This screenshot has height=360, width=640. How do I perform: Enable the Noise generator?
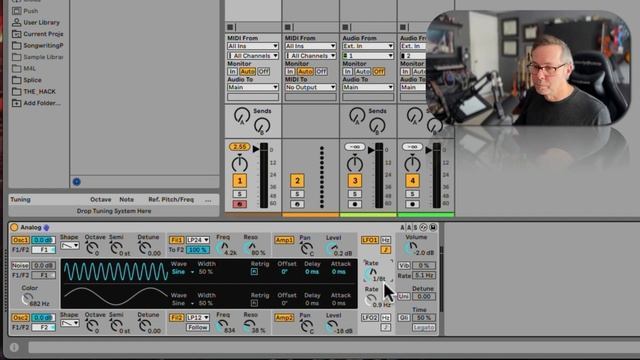tap(20, 265)
